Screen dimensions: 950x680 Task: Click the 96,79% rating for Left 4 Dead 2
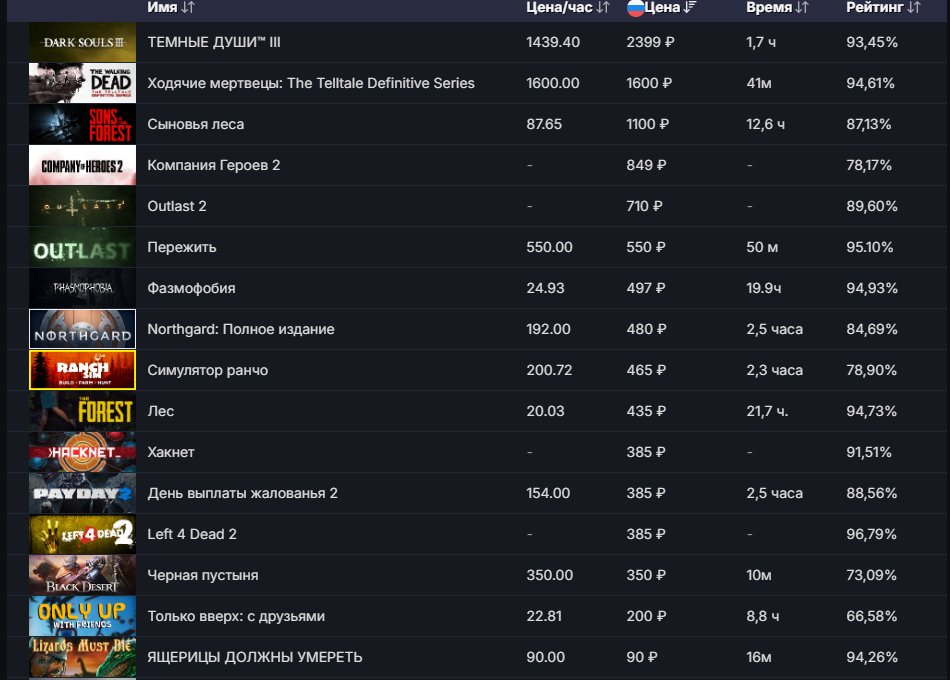coord(871,534)
